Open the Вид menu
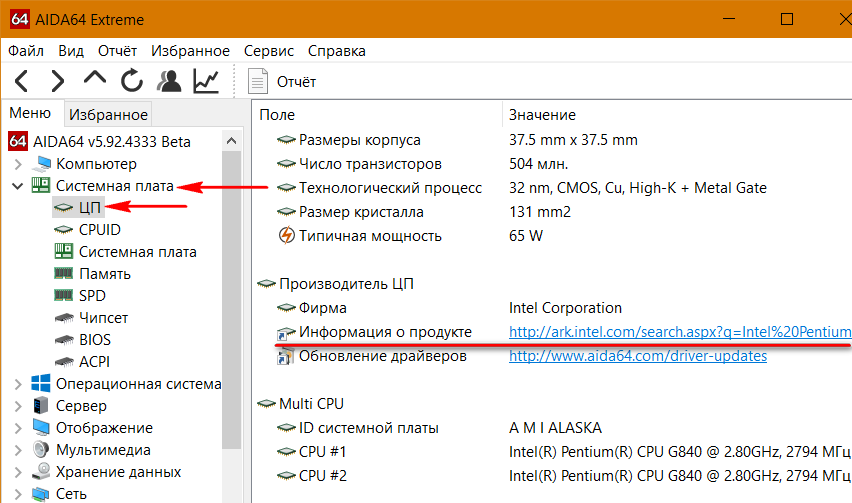 click(x=71, y=51)
